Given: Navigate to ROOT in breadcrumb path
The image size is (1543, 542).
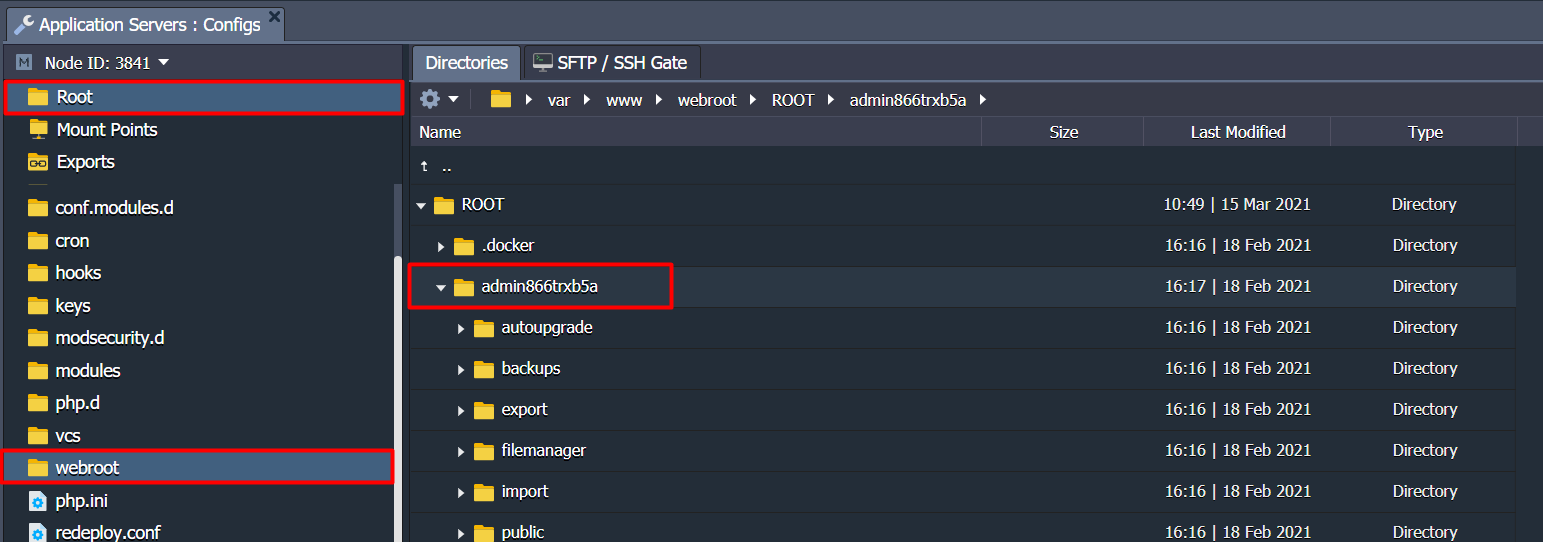Looking at the screenshot, I should pos(793,100).
